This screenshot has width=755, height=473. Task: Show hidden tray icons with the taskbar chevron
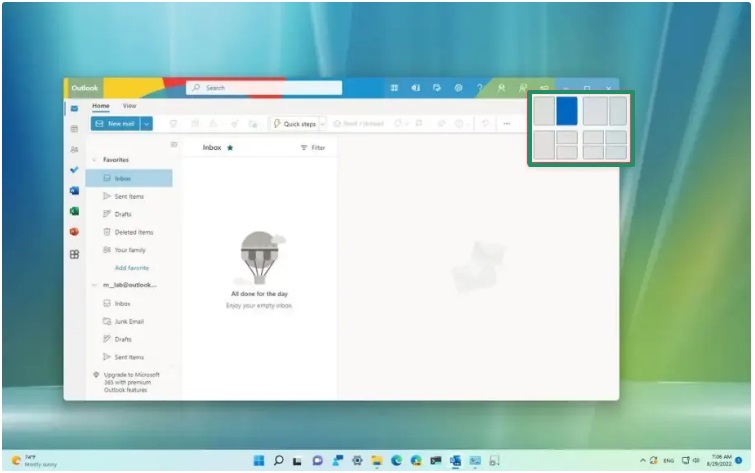[x=642, y=461]
